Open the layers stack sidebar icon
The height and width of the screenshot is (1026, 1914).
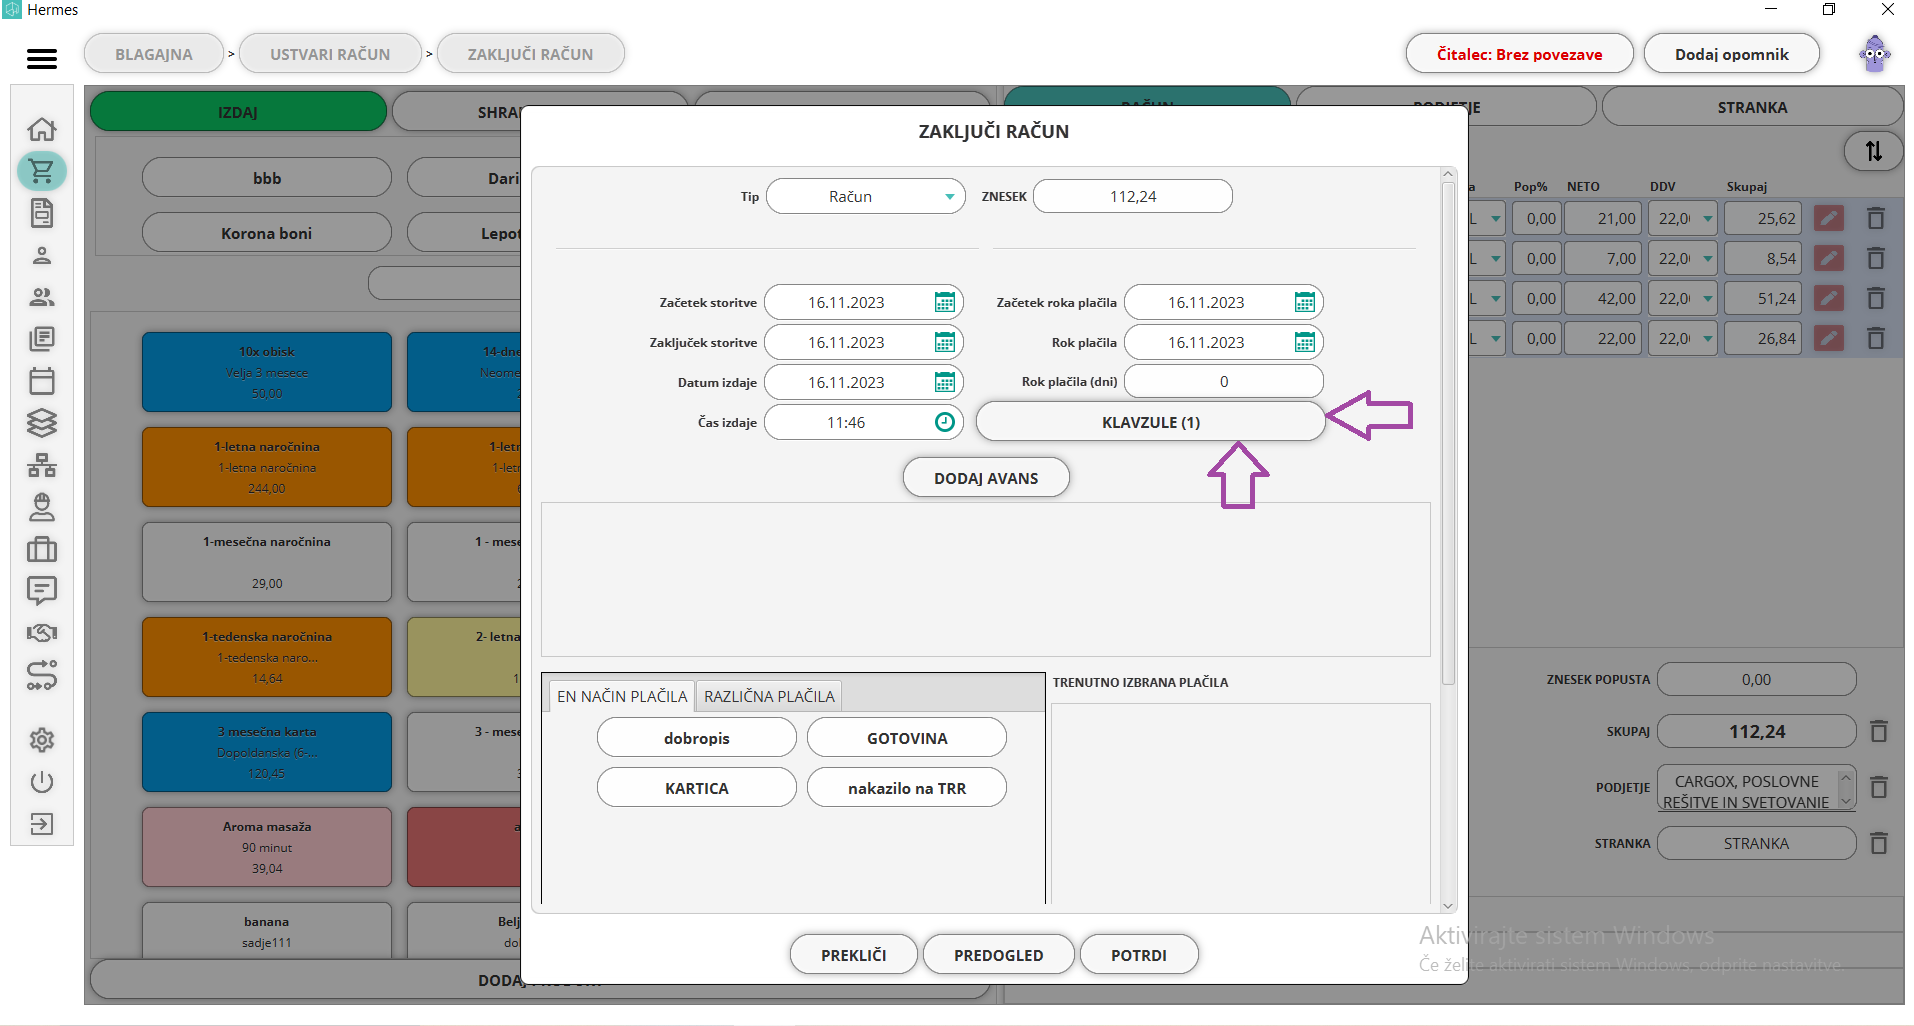[42, 423]
